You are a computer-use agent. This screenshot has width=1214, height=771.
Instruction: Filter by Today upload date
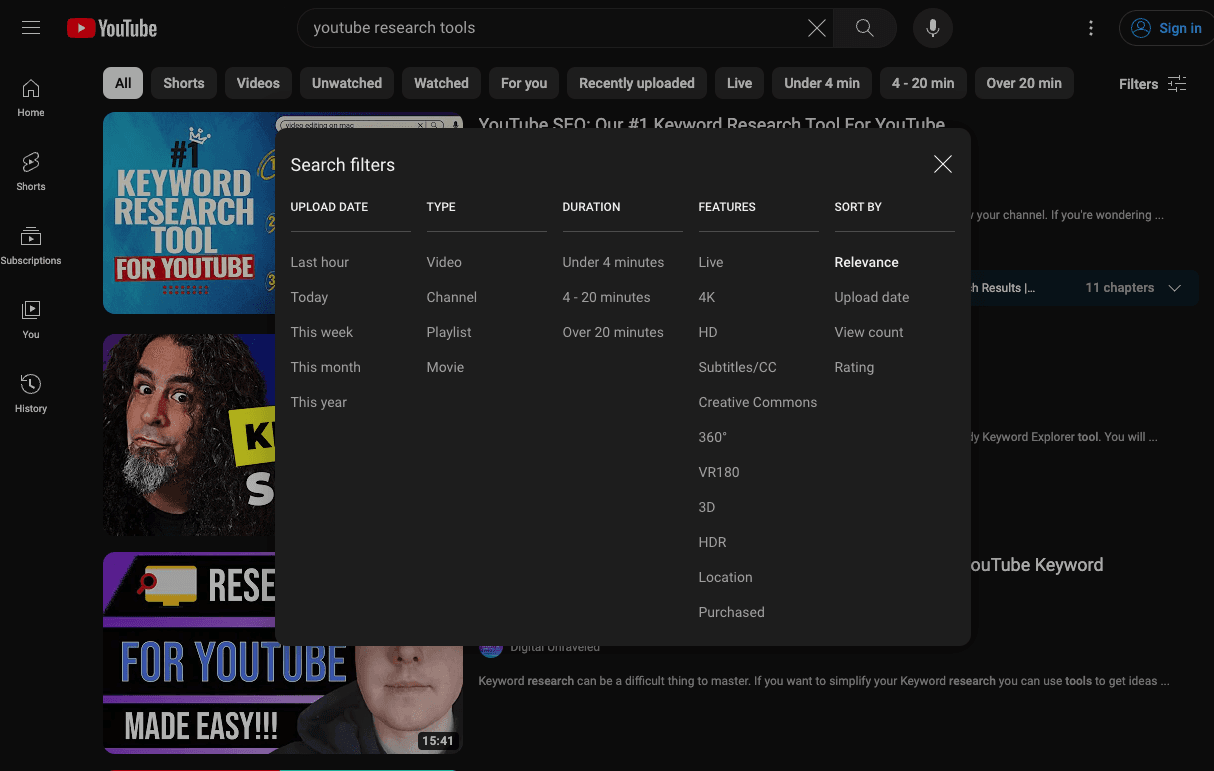(x=309, y=297)
